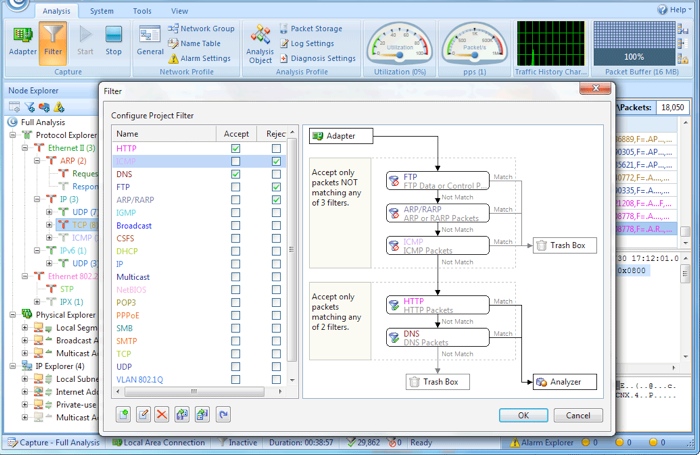The image size is (700, 455).
Task: Click the vertical scrollbar of filter list
Action: coord(292,250)
